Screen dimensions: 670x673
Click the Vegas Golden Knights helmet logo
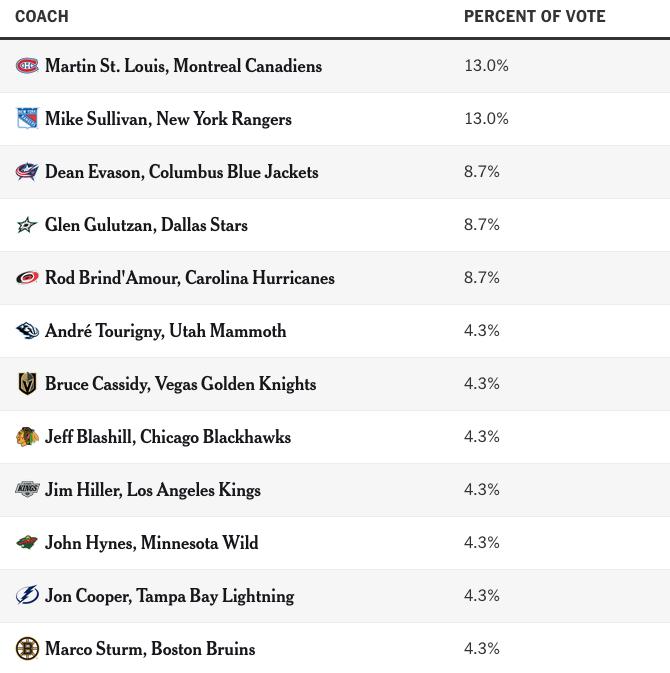[x=27, y=384]
